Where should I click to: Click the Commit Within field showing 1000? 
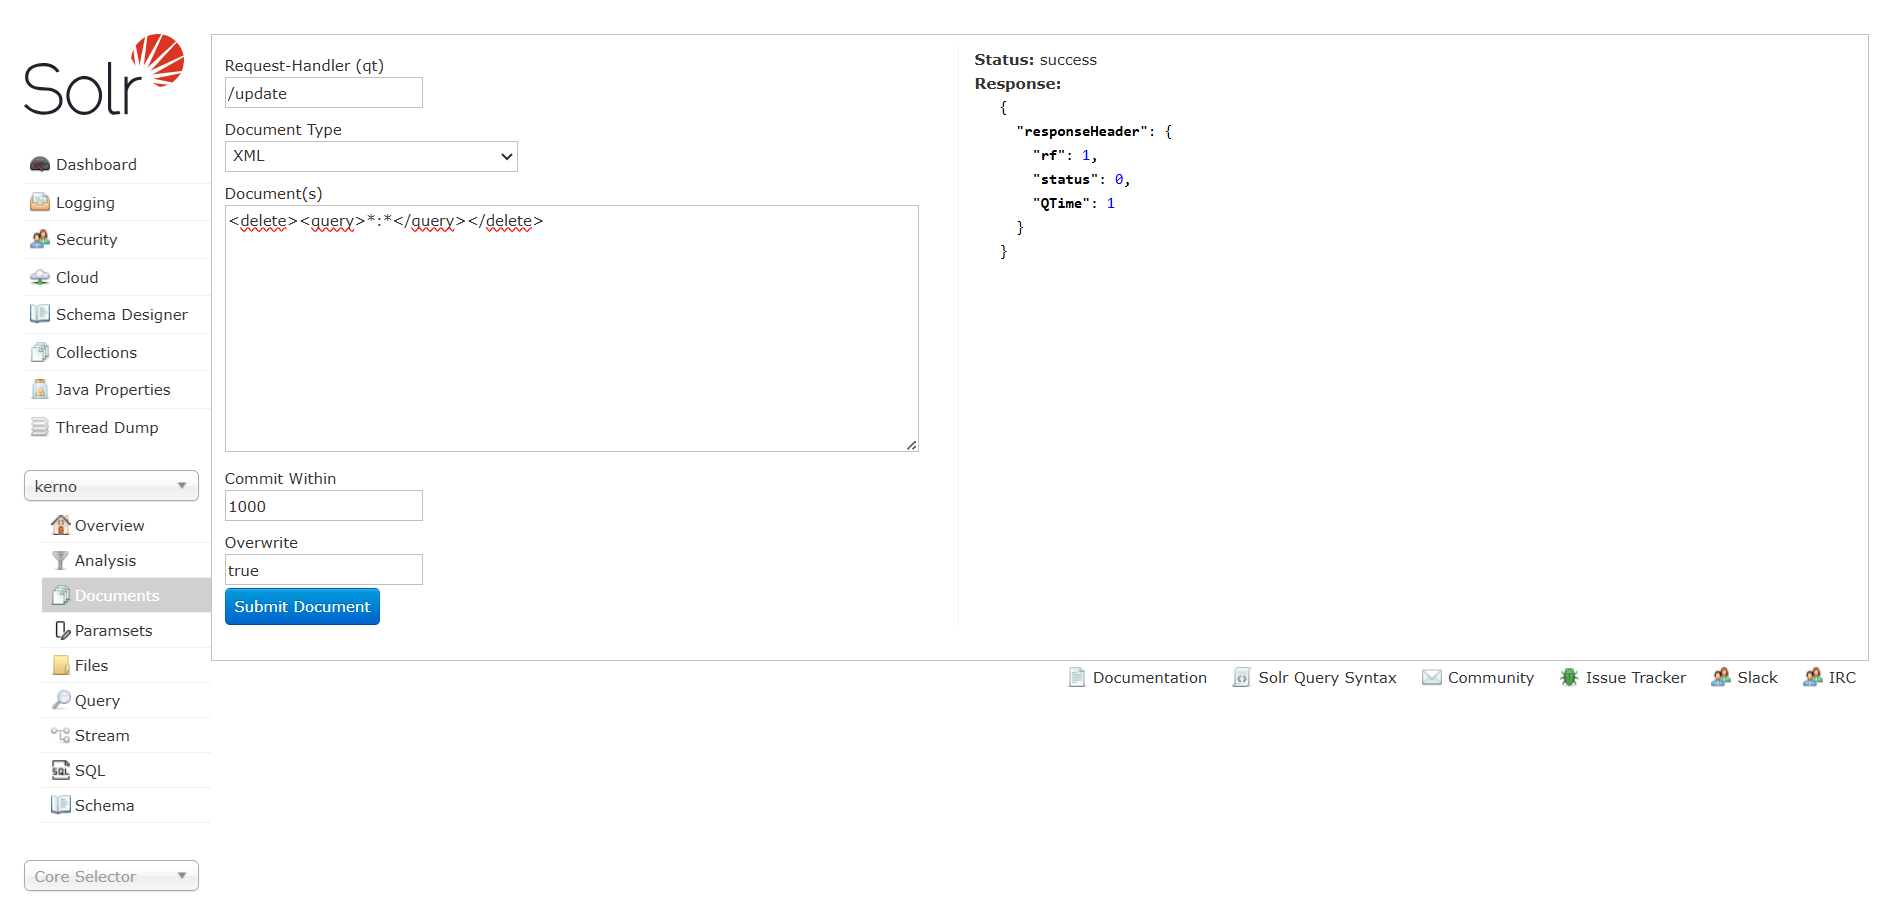point(324,506)
